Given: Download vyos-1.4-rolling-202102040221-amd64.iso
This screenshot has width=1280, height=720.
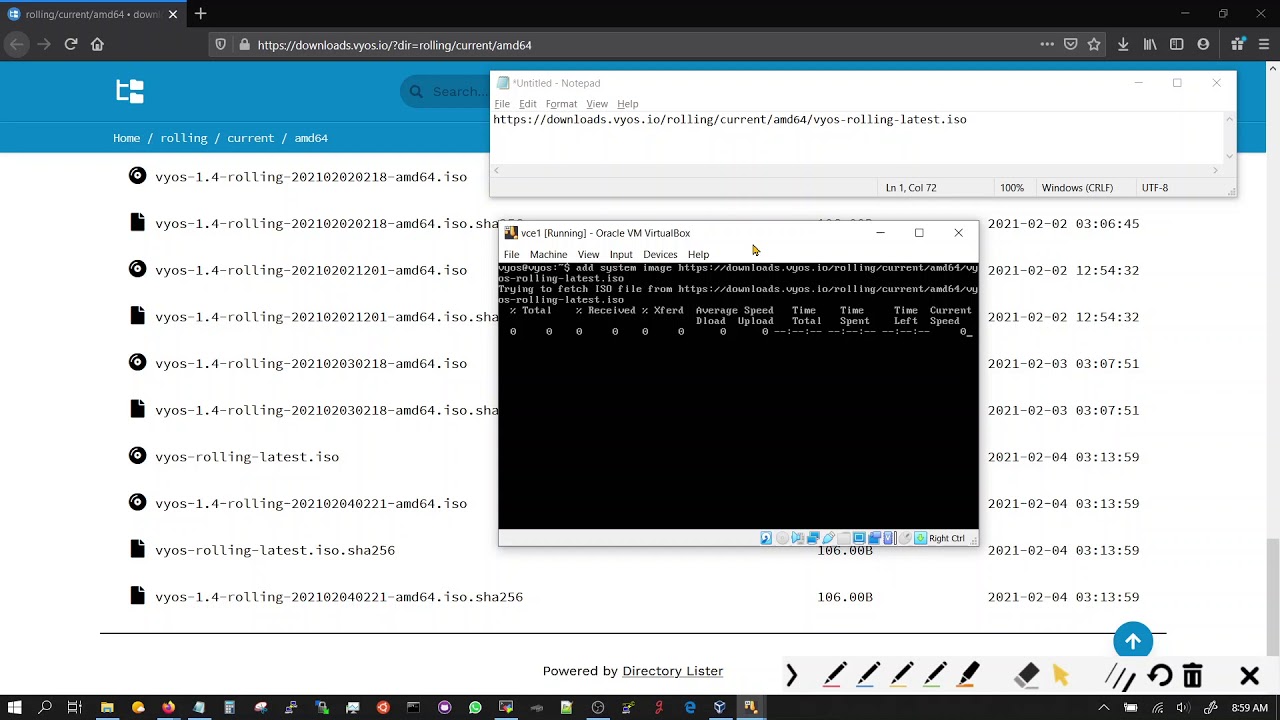Looking at the screenshot, I should coord(311,503).
